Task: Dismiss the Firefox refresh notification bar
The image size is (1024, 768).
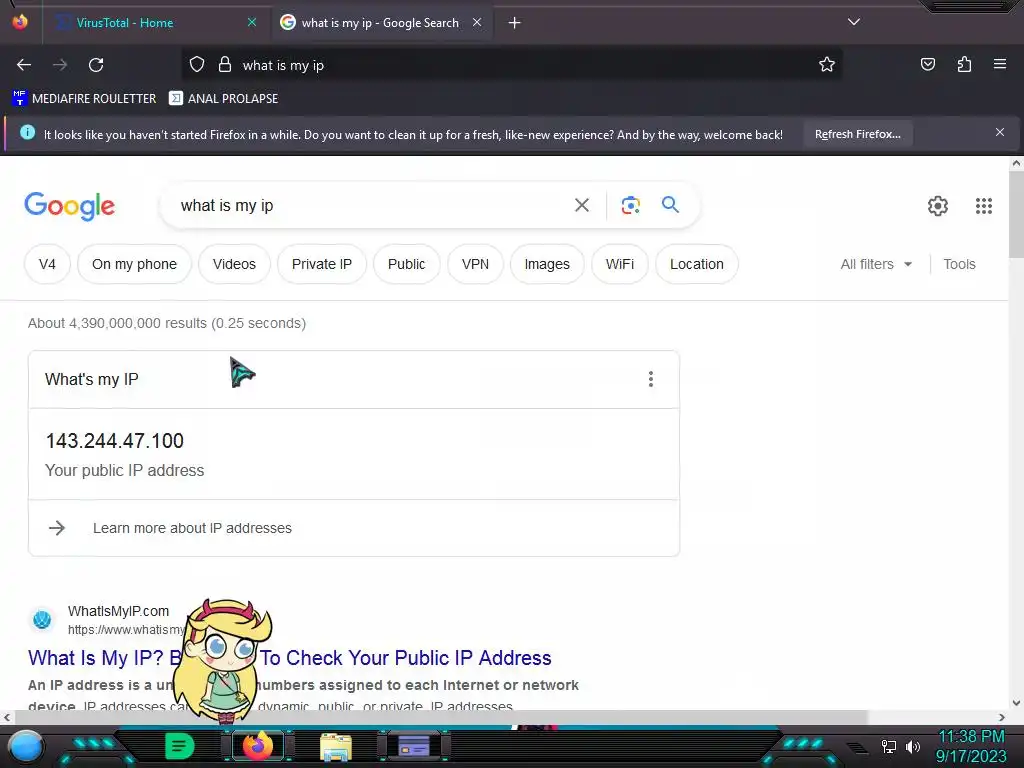Action: pyautogui.click(x=1000, y=133)
